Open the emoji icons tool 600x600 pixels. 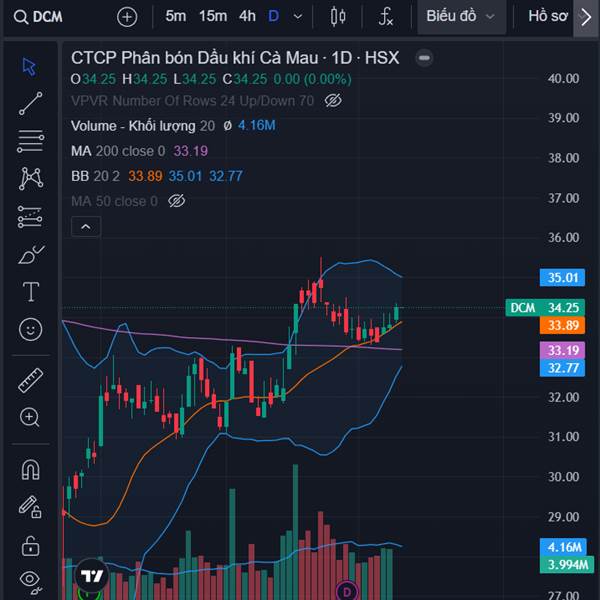coord(31,329)
